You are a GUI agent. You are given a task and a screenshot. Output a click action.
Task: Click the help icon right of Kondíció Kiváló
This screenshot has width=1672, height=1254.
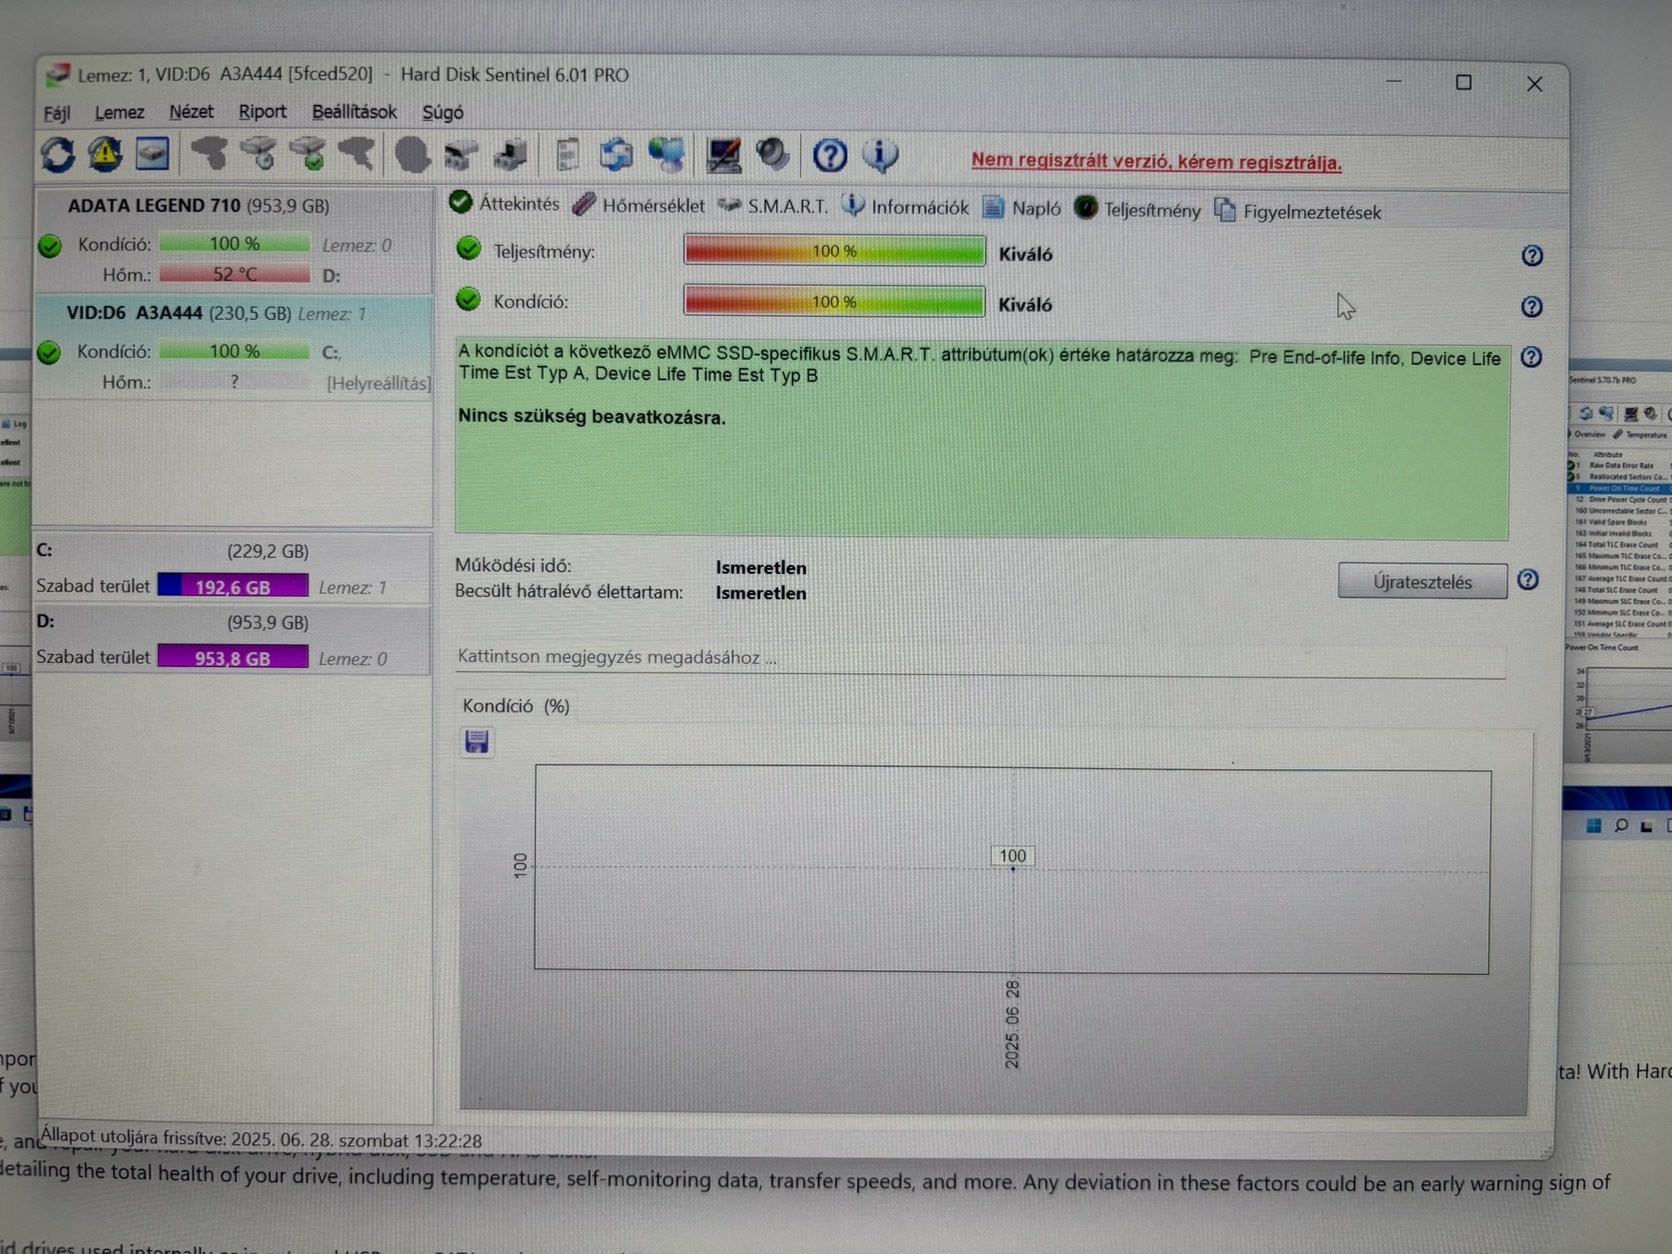(x=1532, y=307)
